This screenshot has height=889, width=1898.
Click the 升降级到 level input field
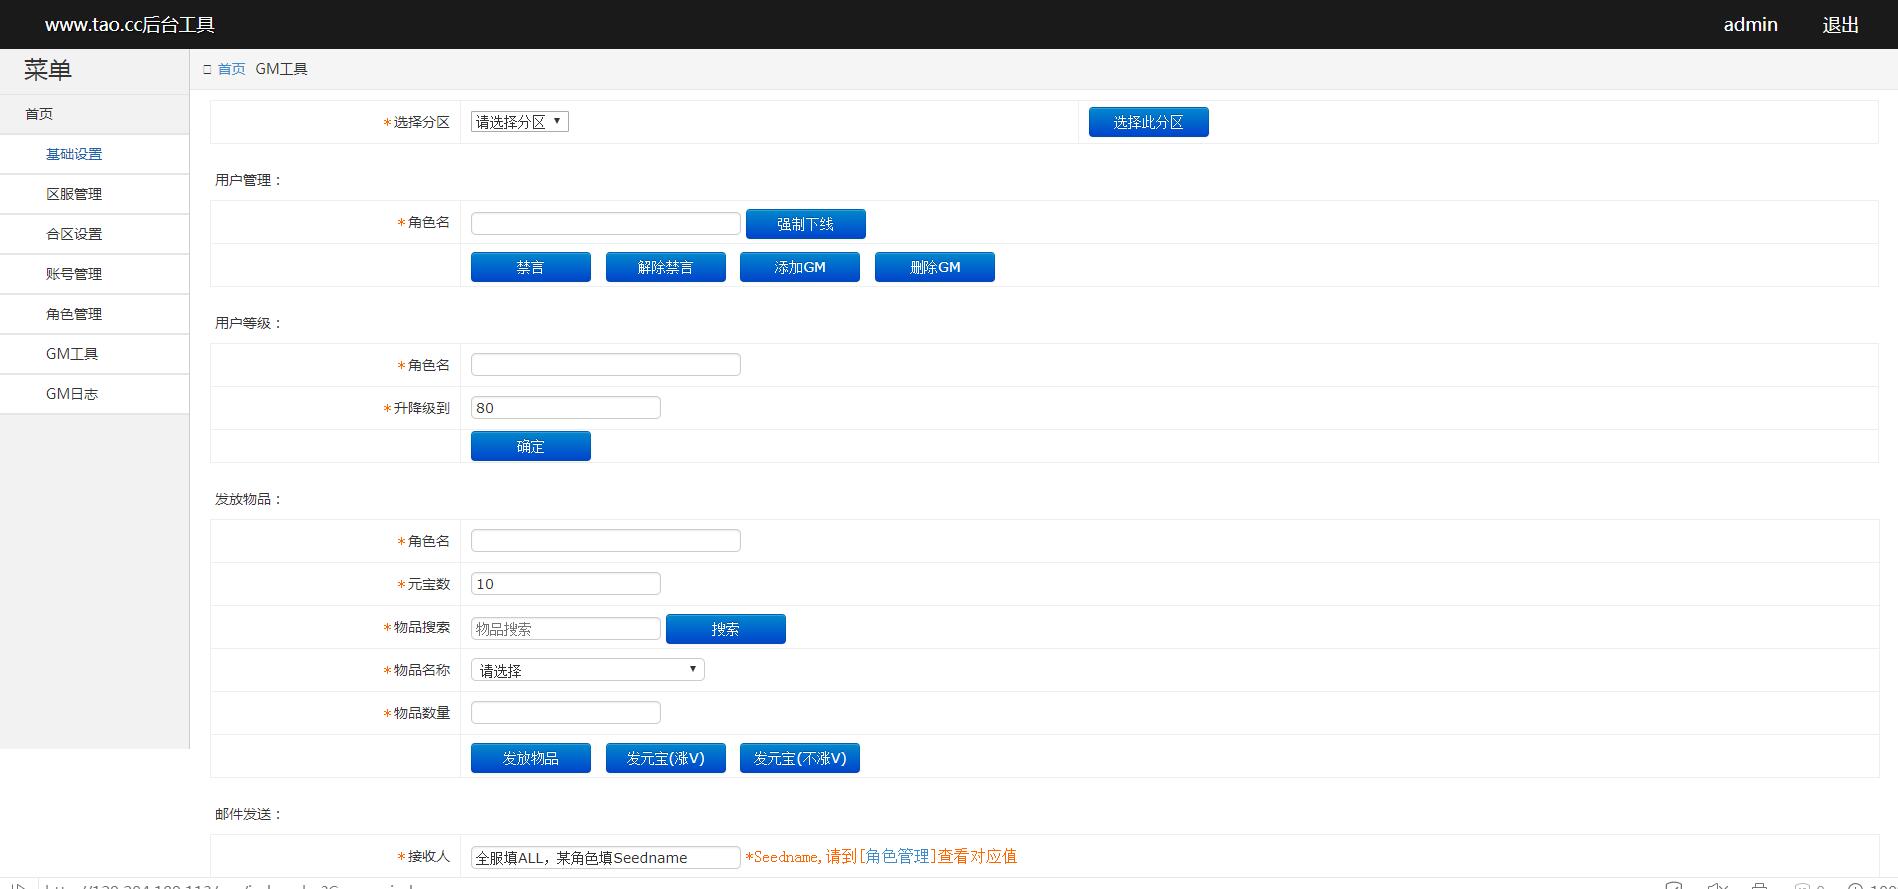pos(565,408)
